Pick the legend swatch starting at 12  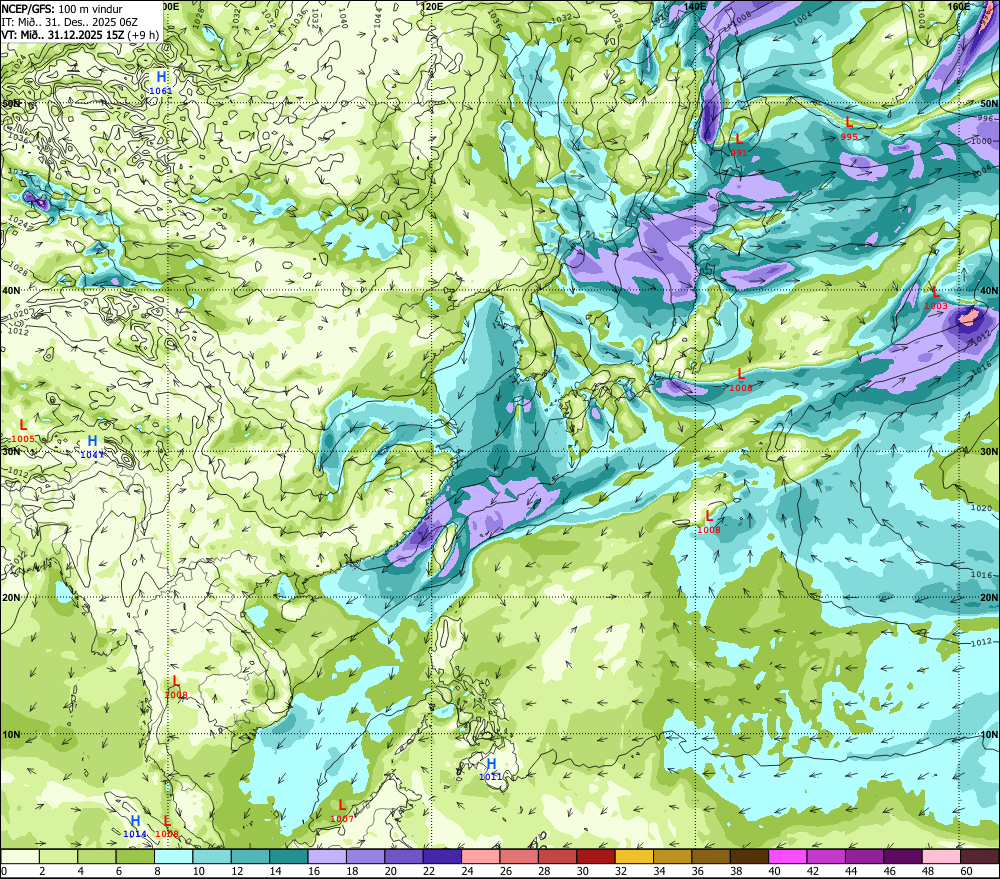251,856
